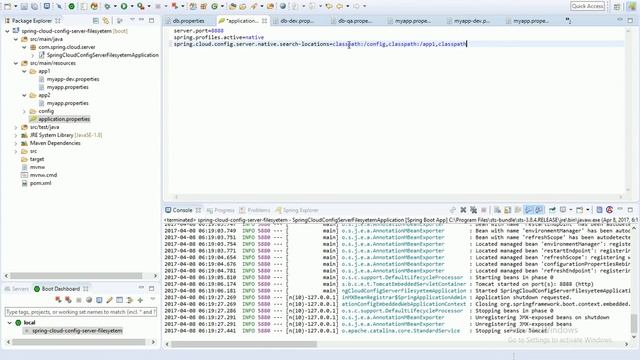
Task: Expand the Maven Dependencies node
Action: click(16, 143)
